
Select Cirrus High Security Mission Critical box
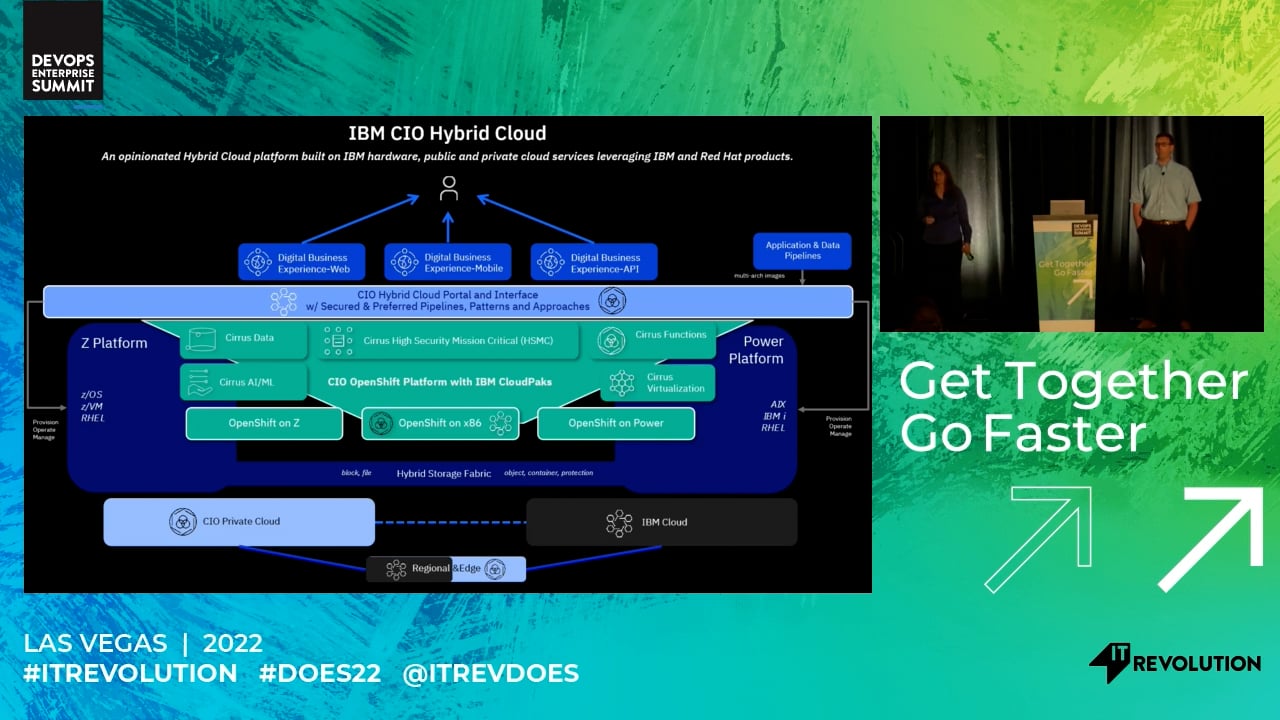tap(449, 341)
